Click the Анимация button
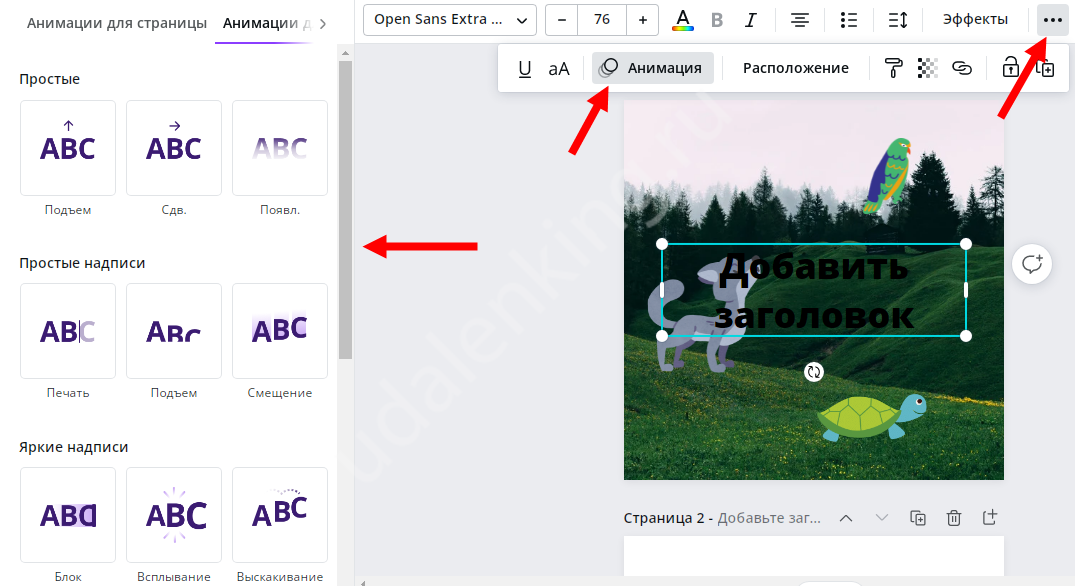 pyautogui.click(x=653, y=68)
